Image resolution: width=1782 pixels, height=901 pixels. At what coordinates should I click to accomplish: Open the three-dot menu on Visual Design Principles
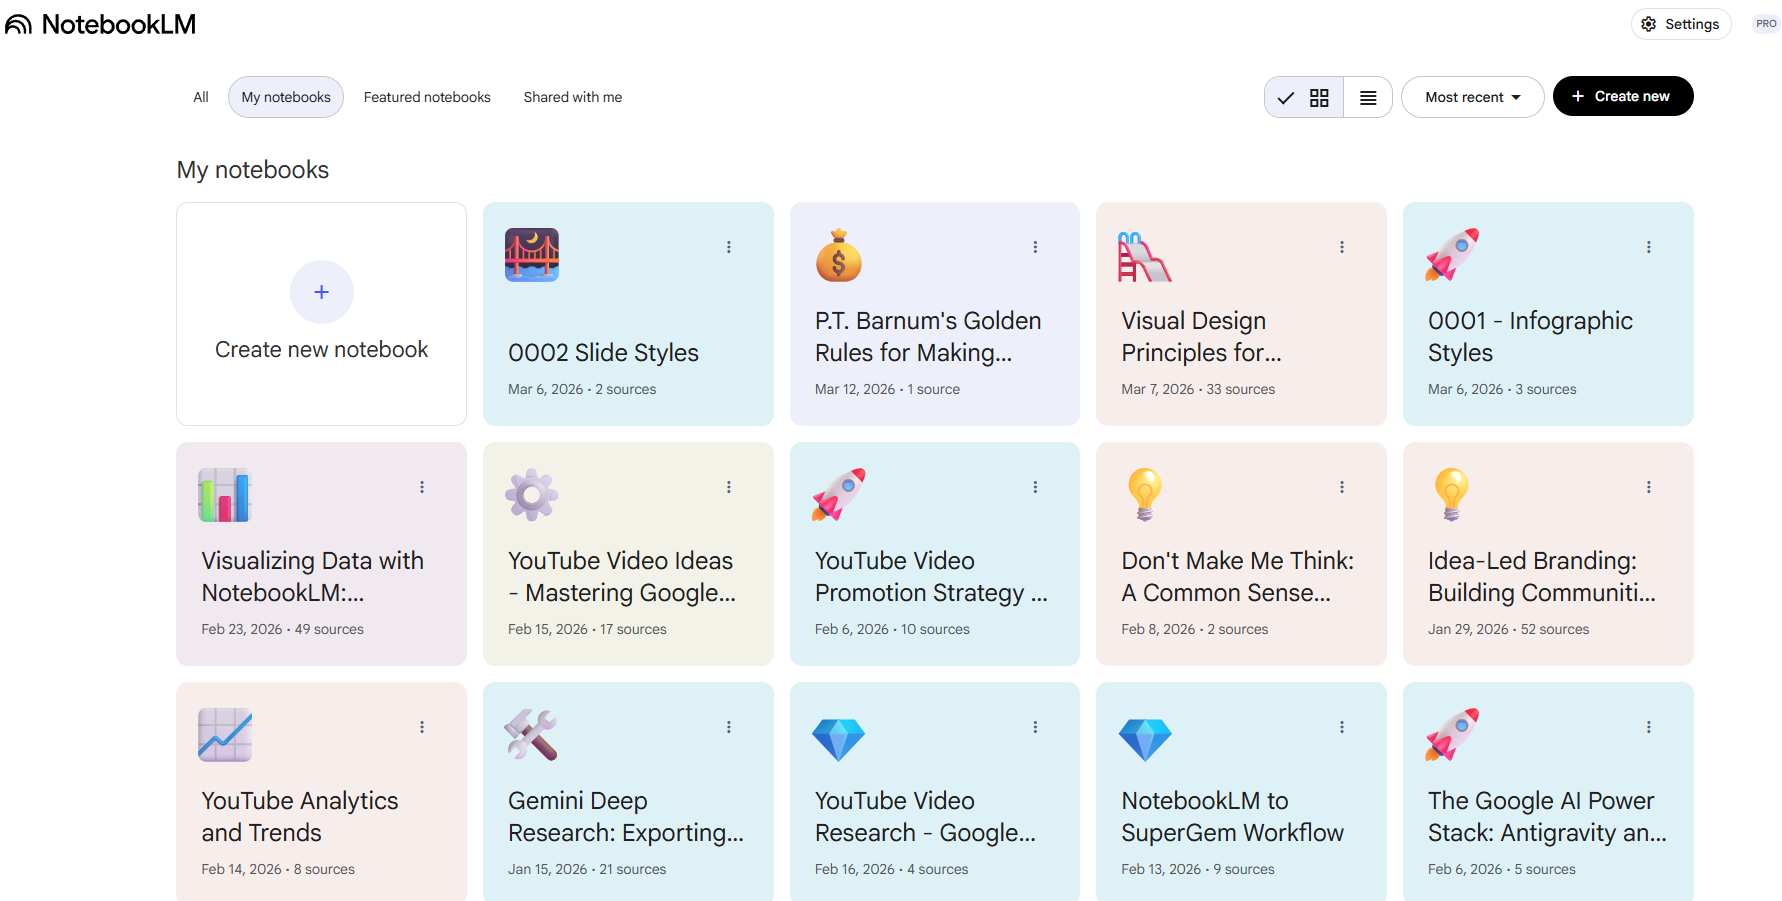(1342, 247)
